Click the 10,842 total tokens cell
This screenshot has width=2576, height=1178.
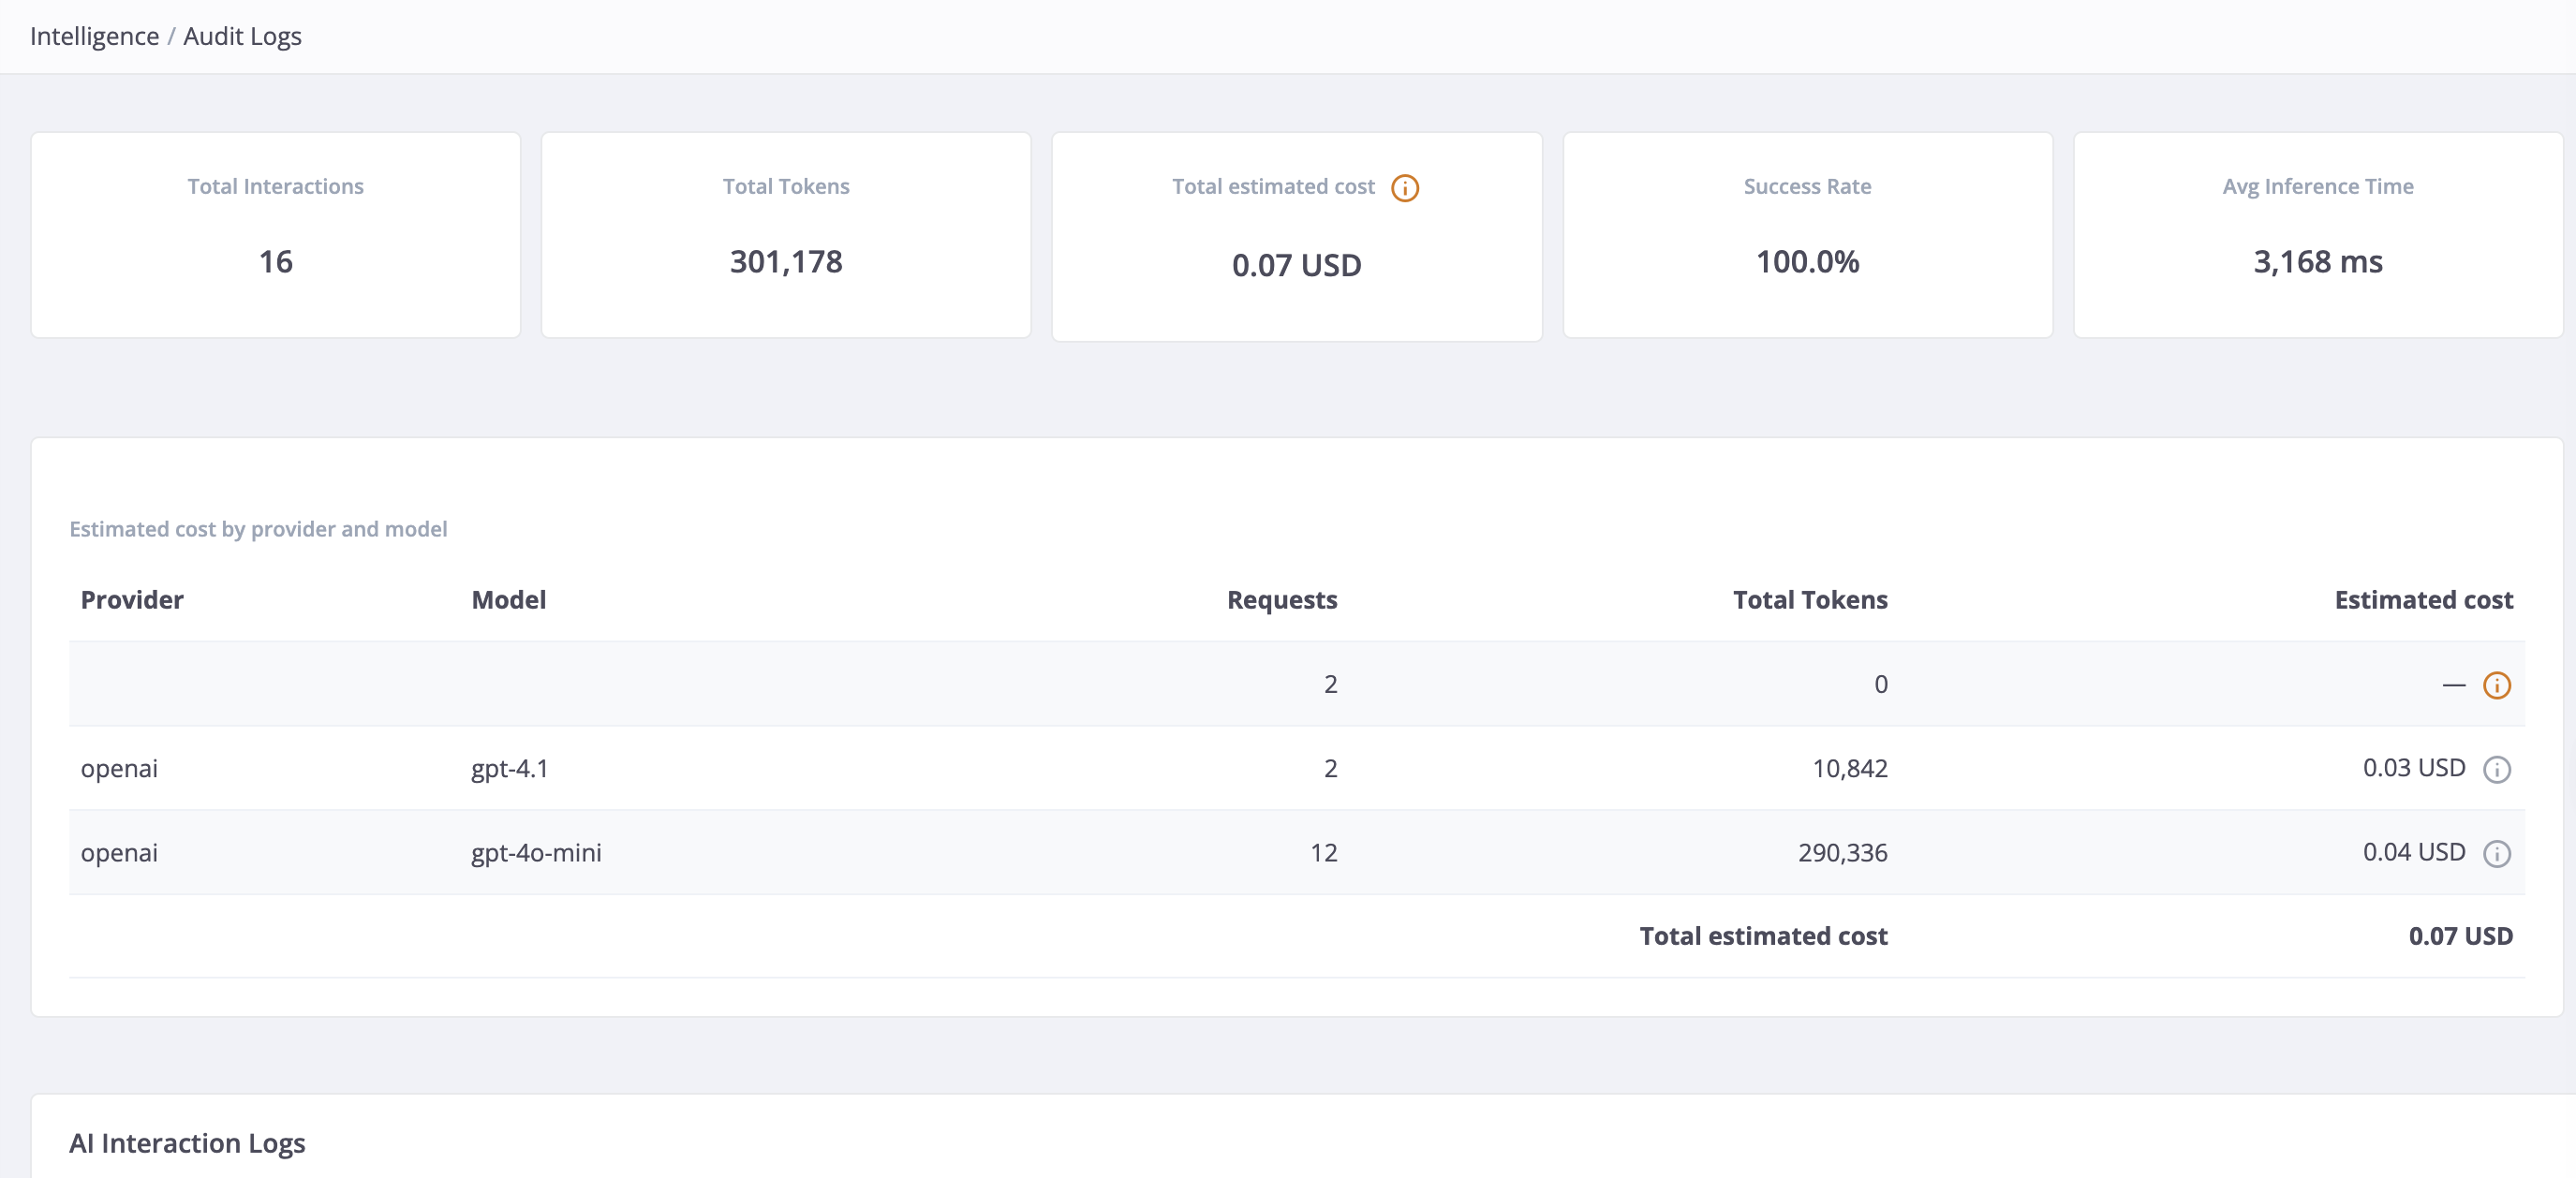coord(1850,769)
